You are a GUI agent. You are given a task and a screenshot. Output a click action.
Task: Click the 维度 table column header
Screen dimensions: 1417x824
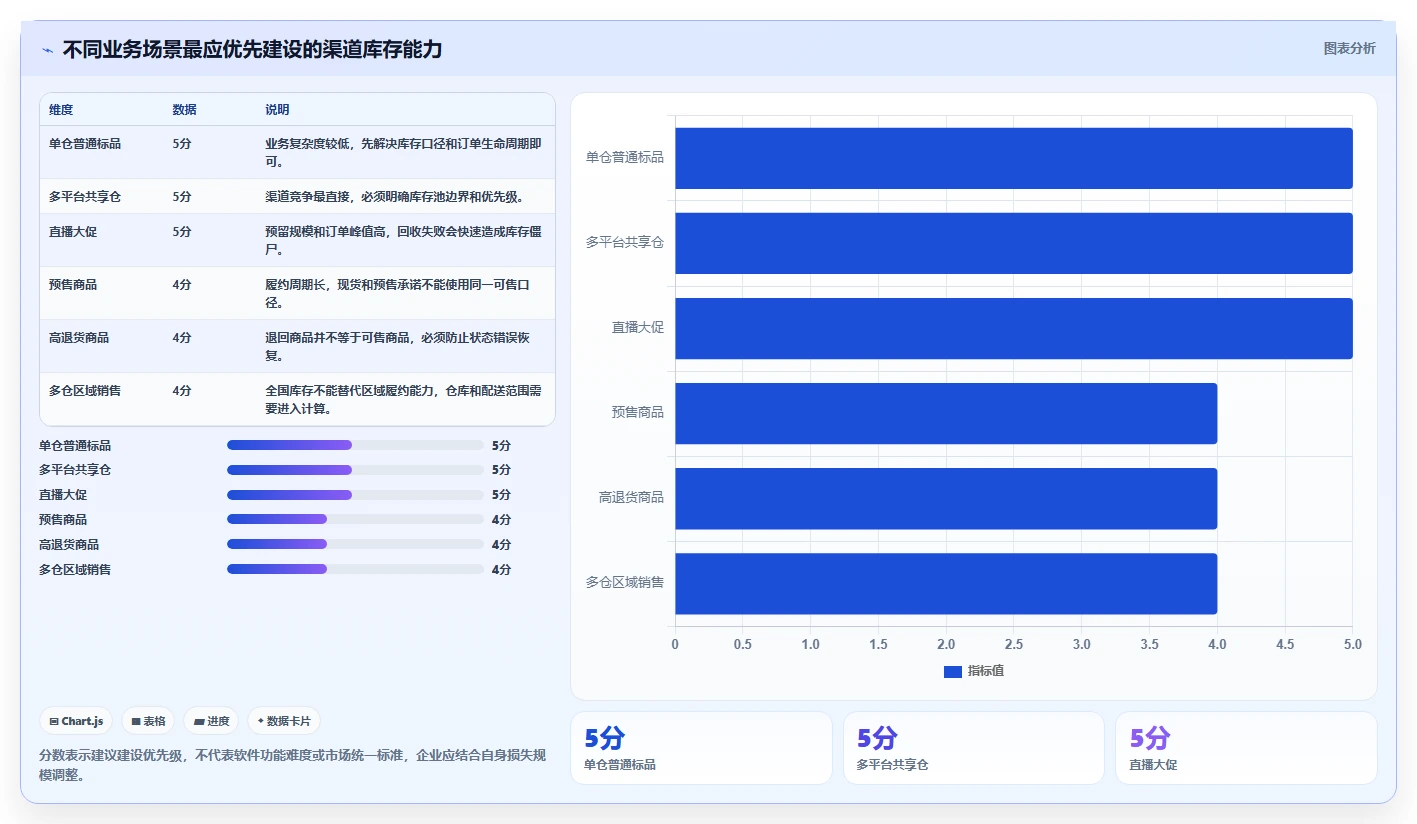[x=61, y=110]
